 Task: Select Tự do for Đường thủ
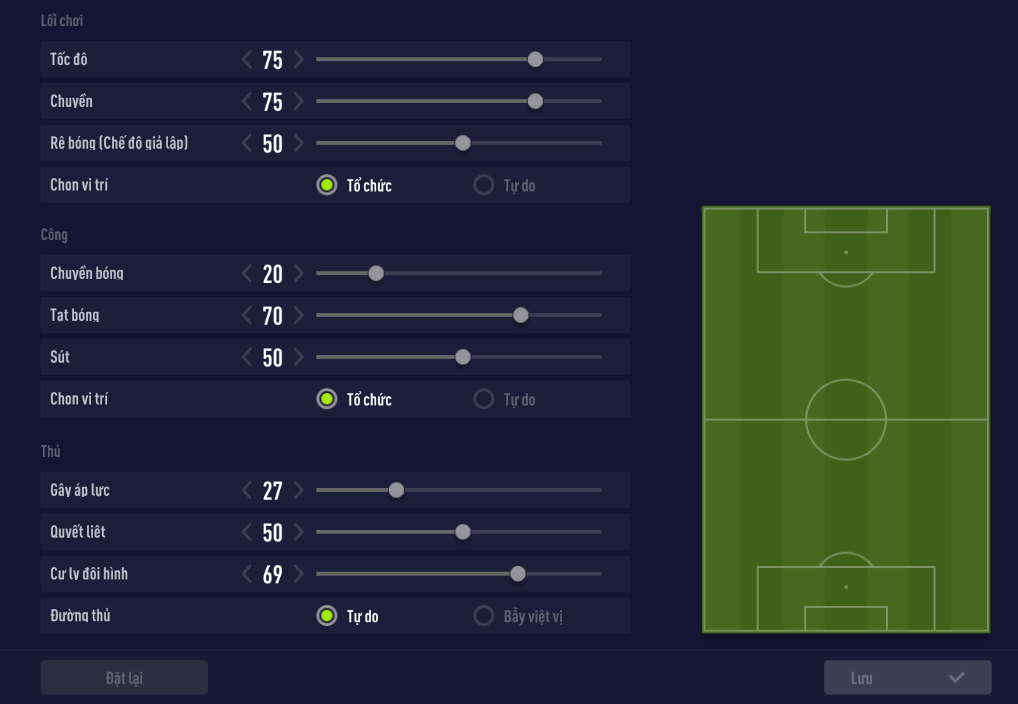(326, 616)
